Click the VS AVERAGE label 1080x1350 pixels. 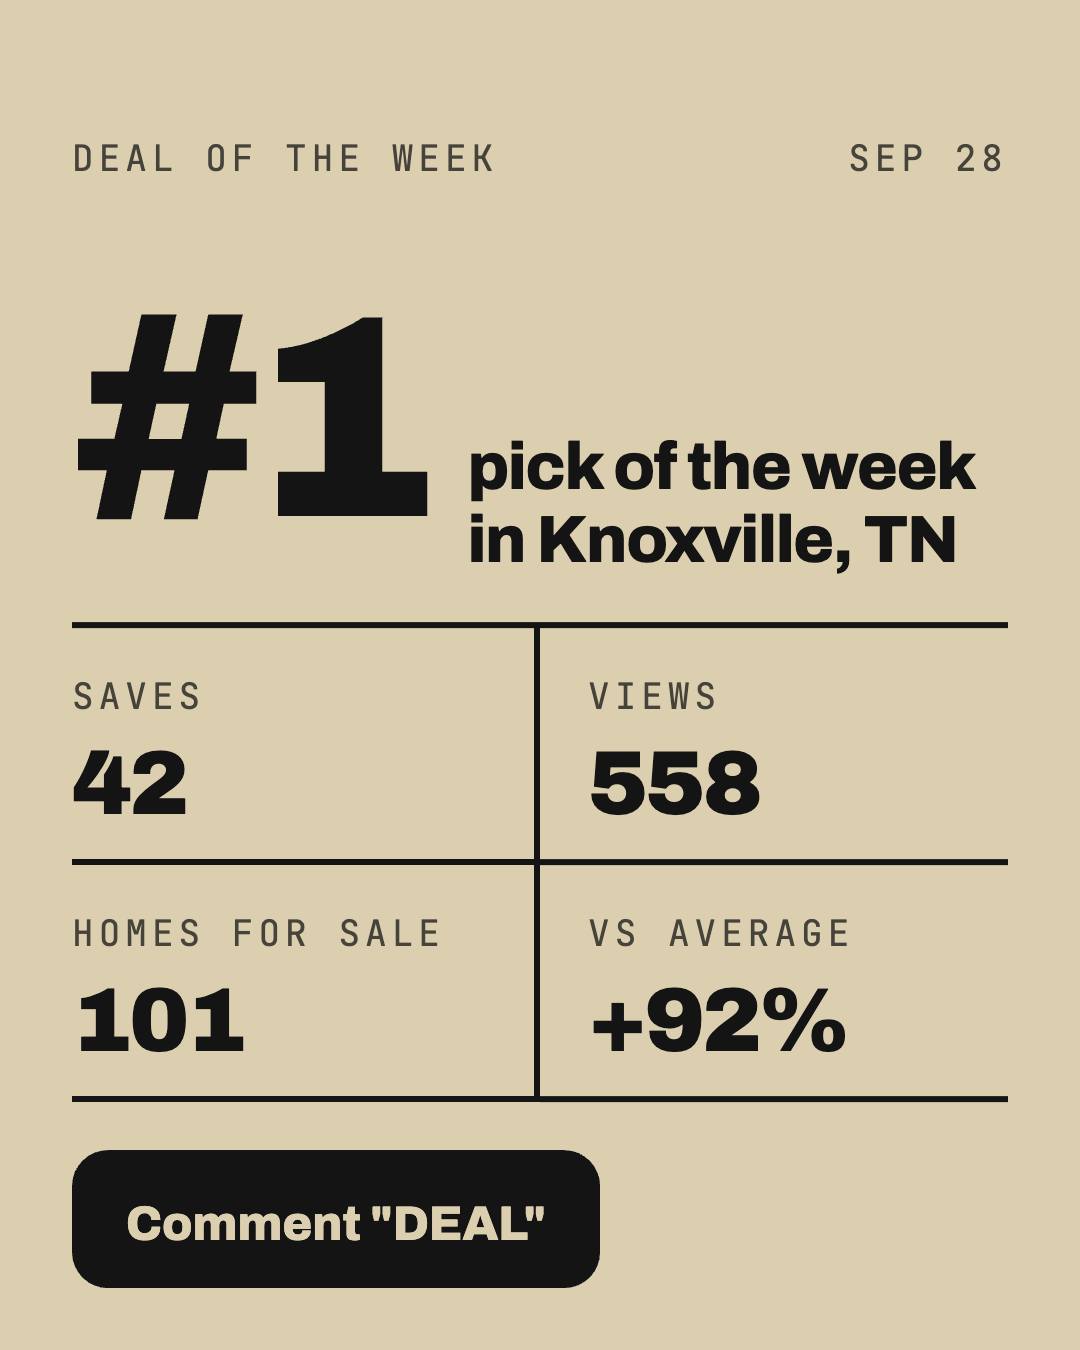(x=720, y=933)
